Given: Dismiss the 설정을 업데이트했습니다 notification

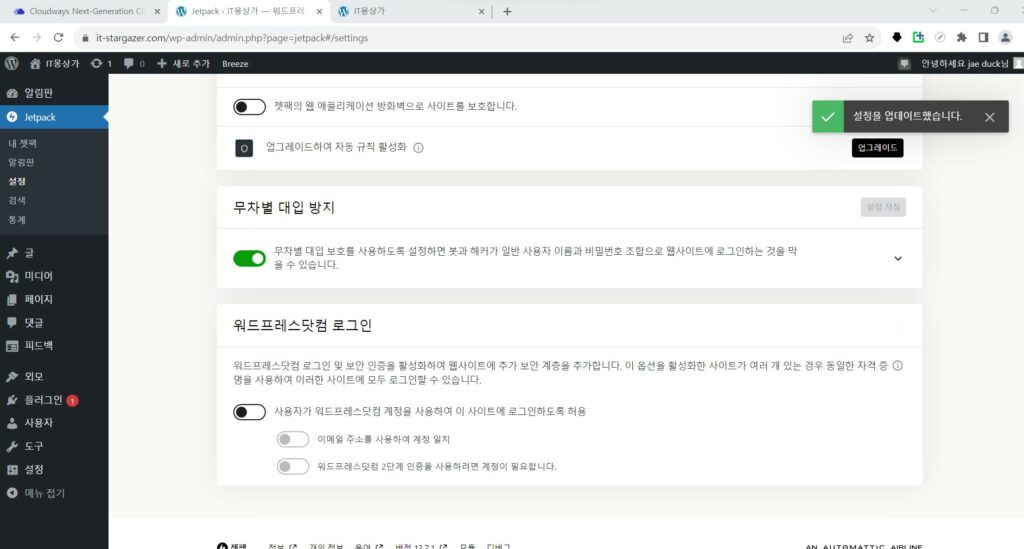Looking at the screenshot, I should (989, 117).
